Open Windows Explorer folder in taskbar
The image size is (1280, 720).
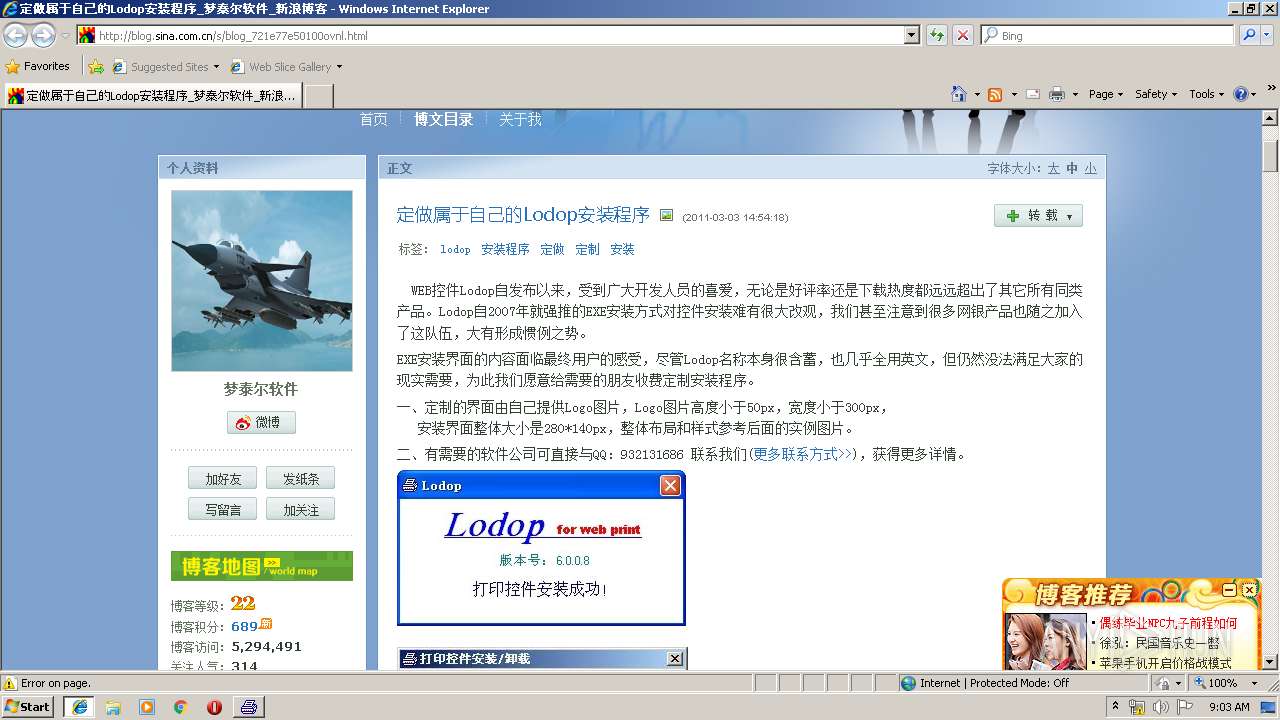[x=113, y=707]
